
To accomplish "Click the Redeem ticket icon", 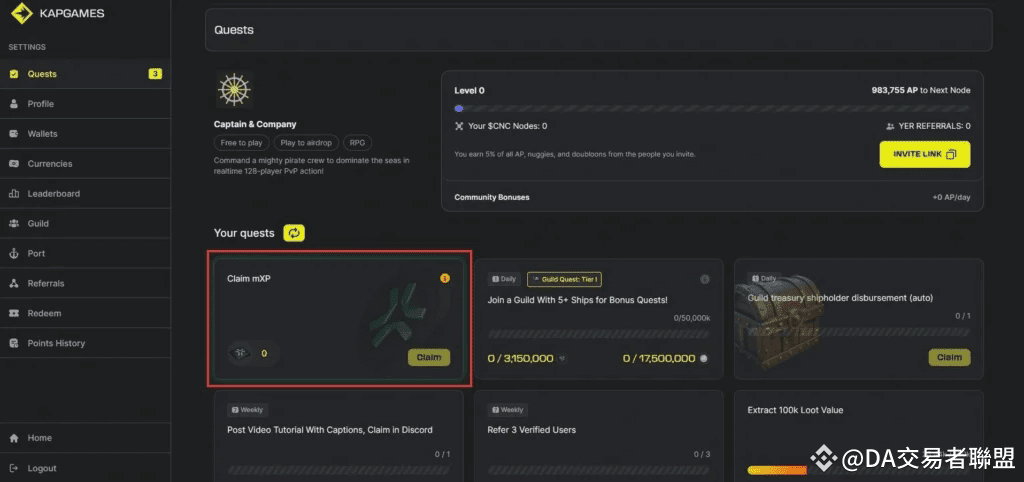I will [14, 313].
